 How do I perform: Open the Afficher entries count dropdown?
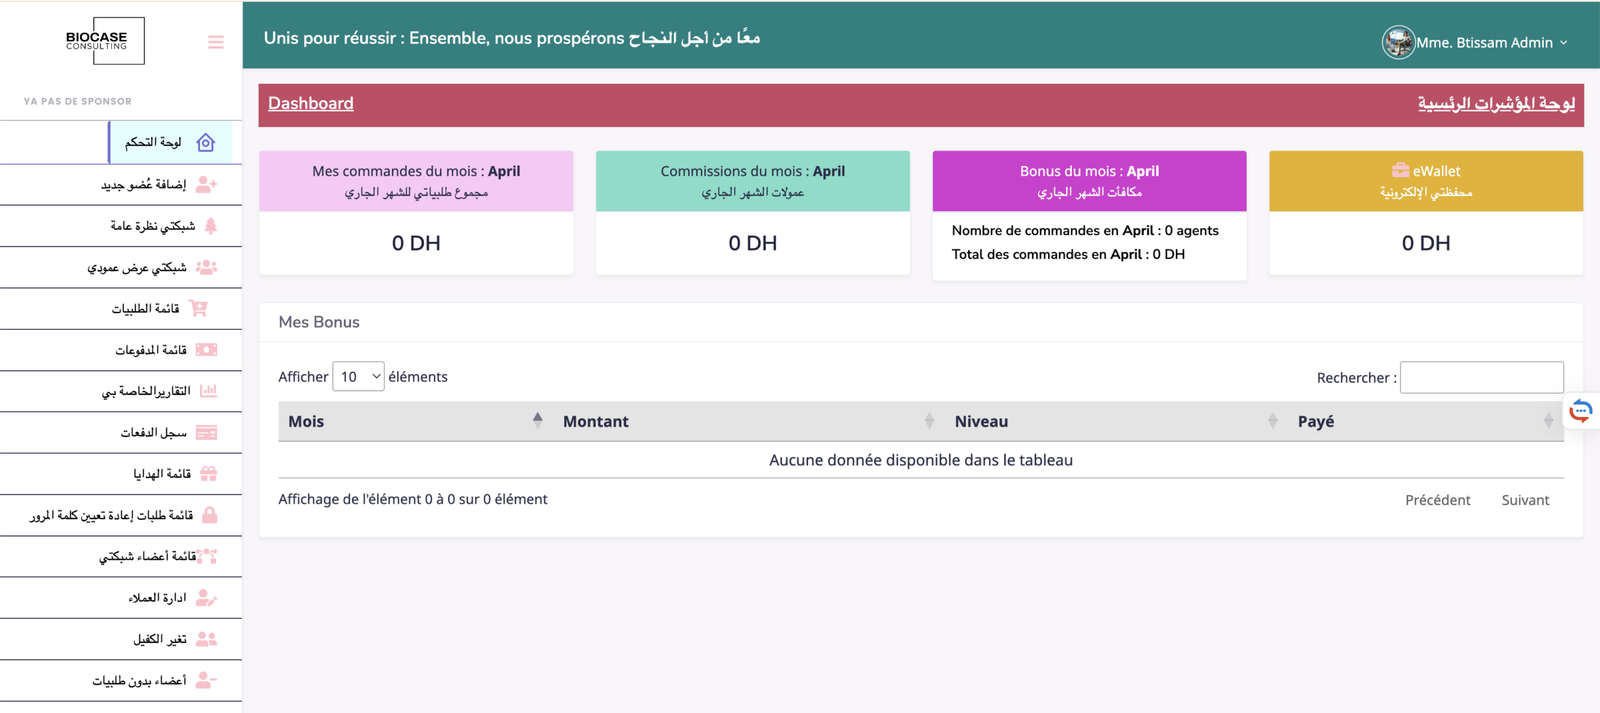tap(358, 377)
